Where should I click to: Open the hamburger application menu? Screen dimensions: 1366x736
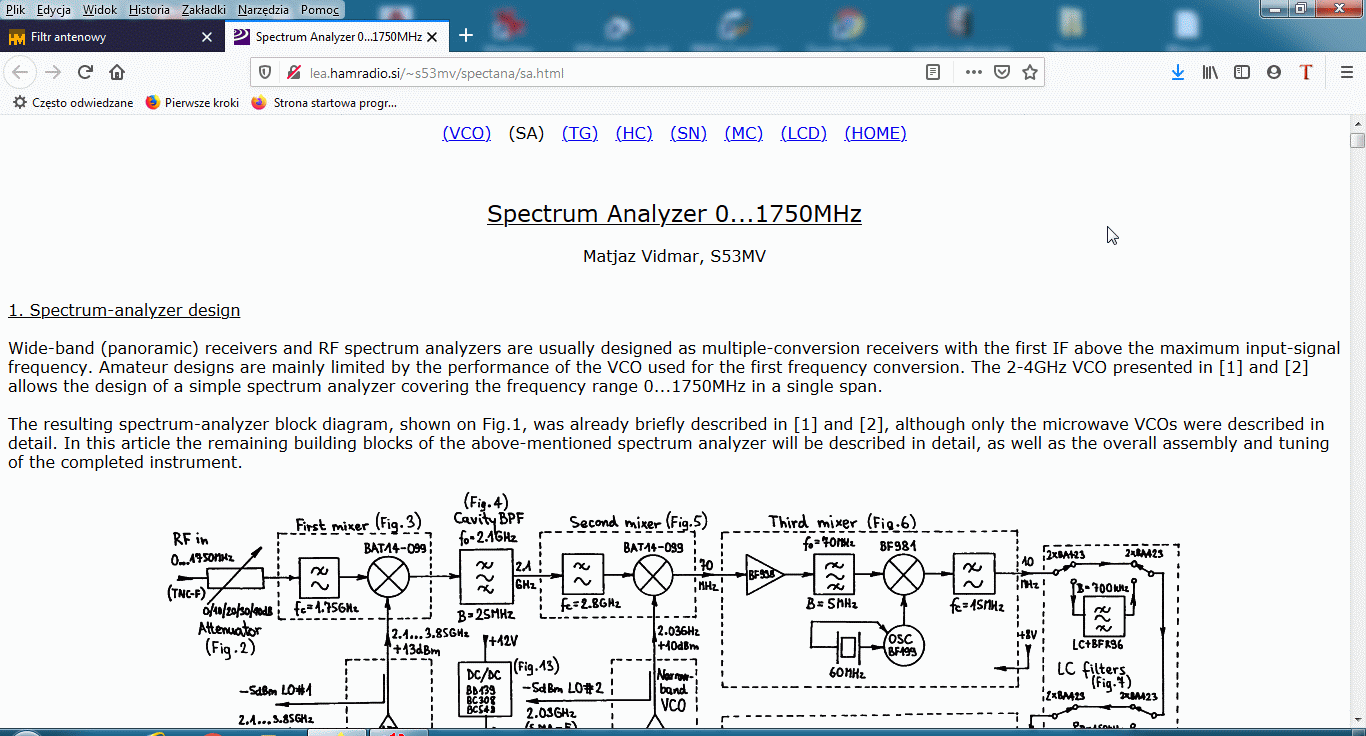(1346, 72)
